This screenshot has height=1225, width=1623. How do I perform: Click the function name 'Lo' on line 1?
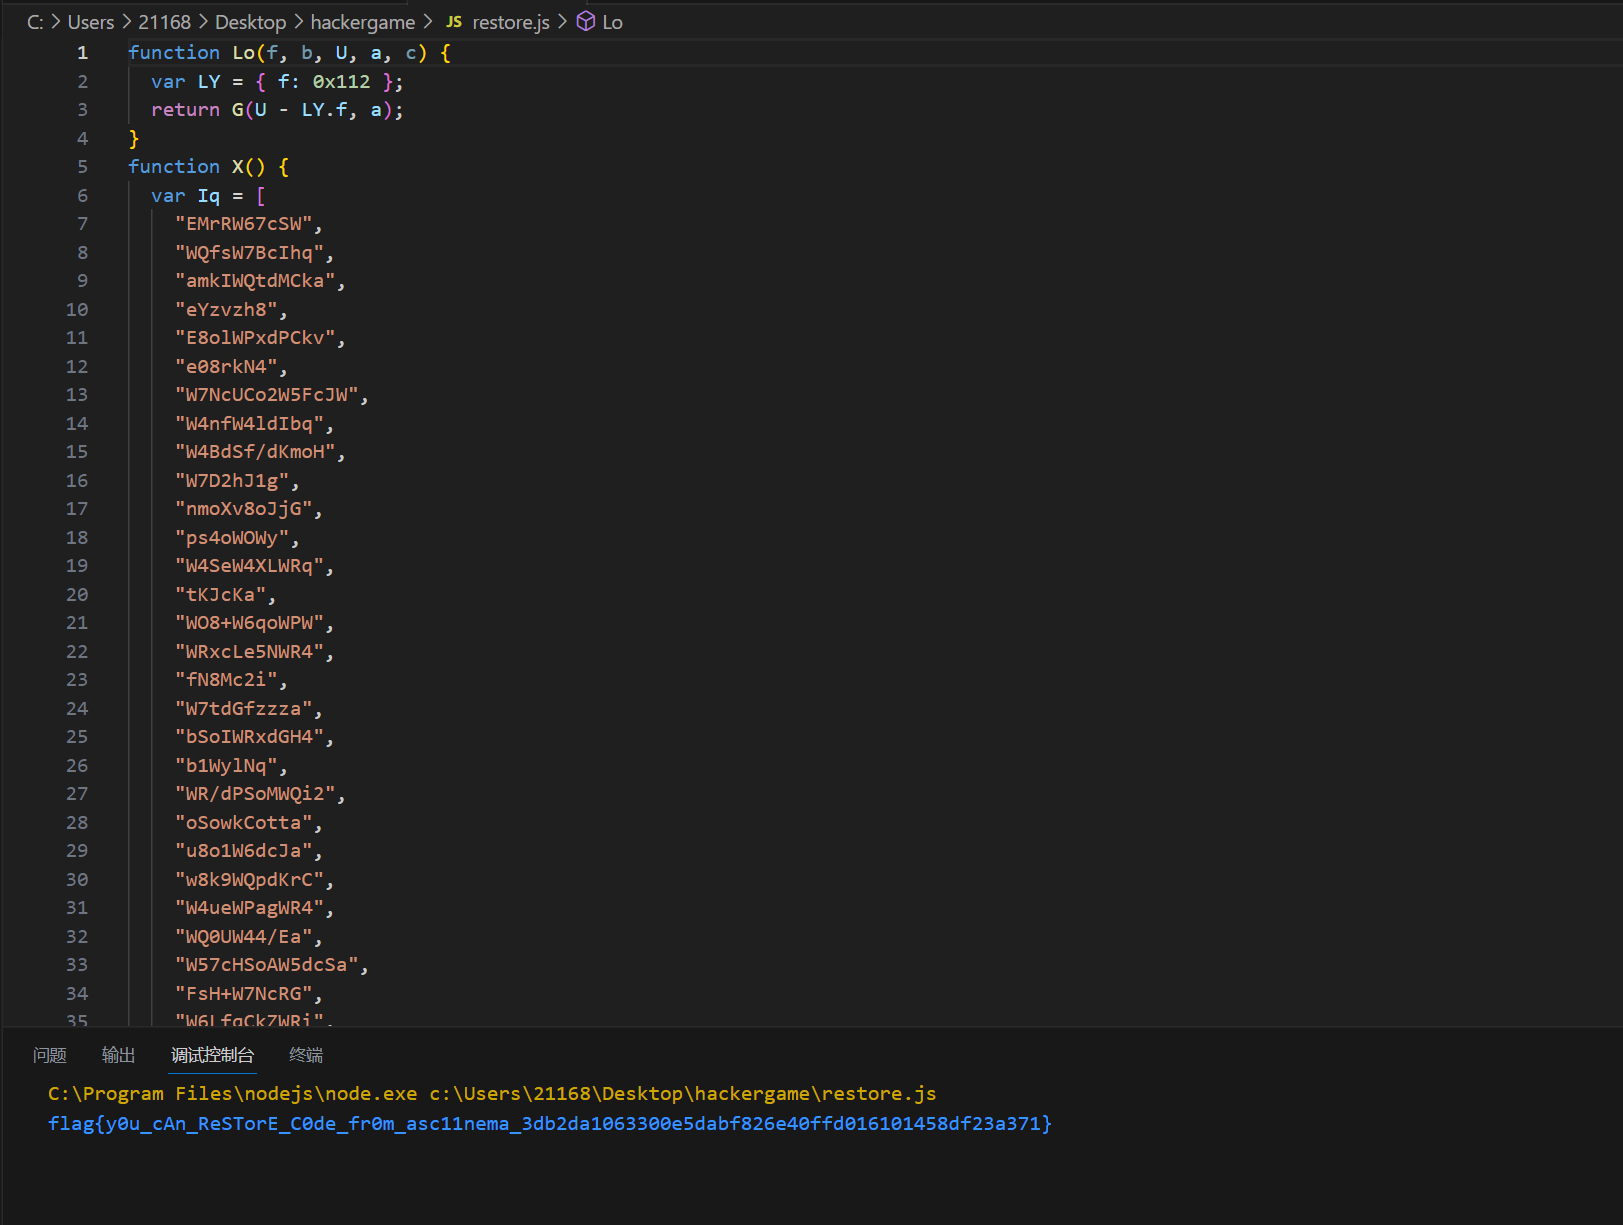click(x=244, y=53)
